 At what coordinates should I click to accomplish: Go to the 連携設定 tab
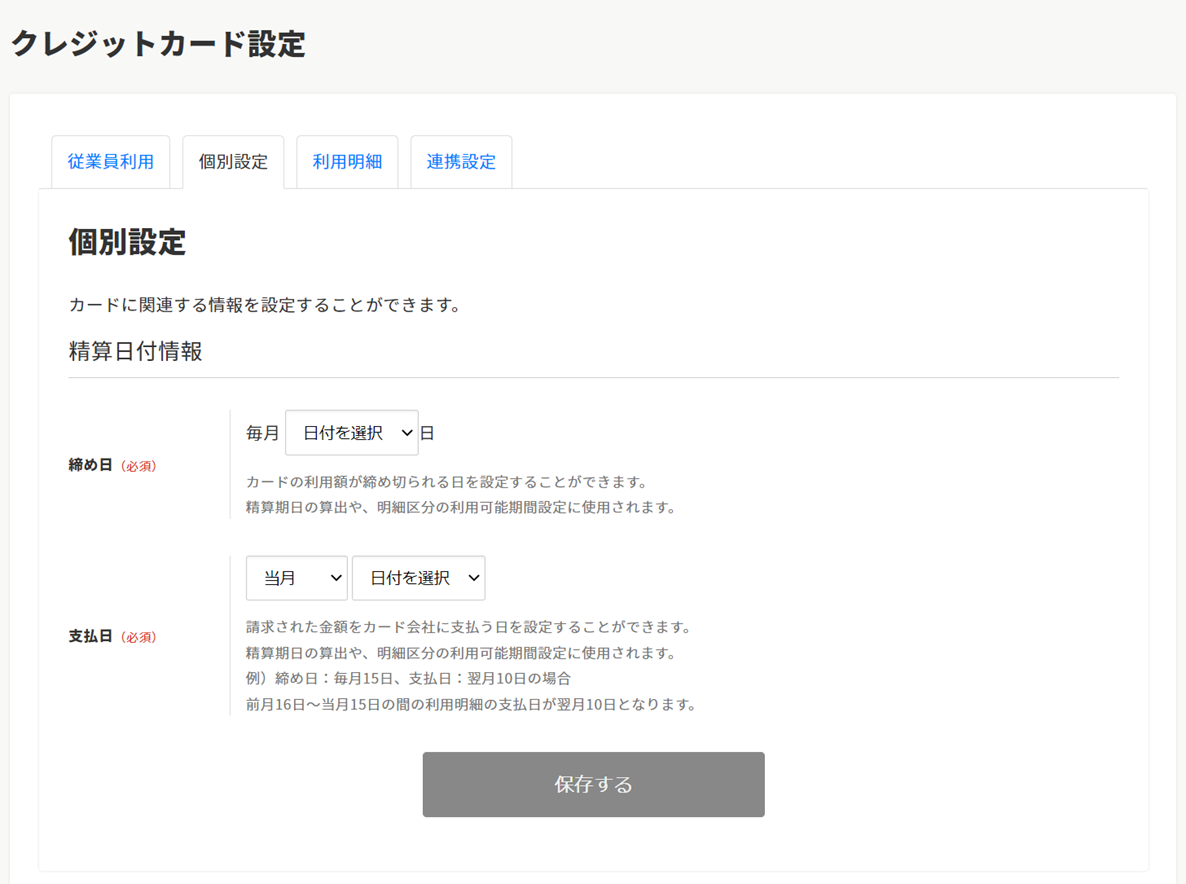pos(461,162)
